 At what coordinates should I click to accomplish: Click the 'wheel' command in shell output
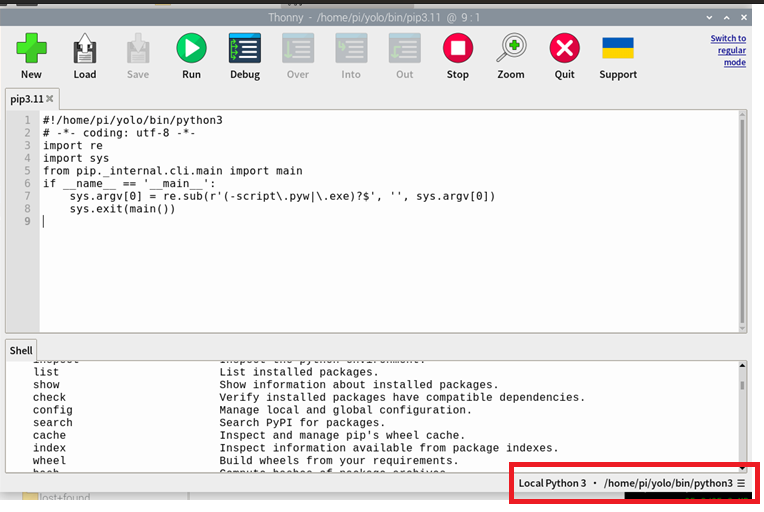49,460
